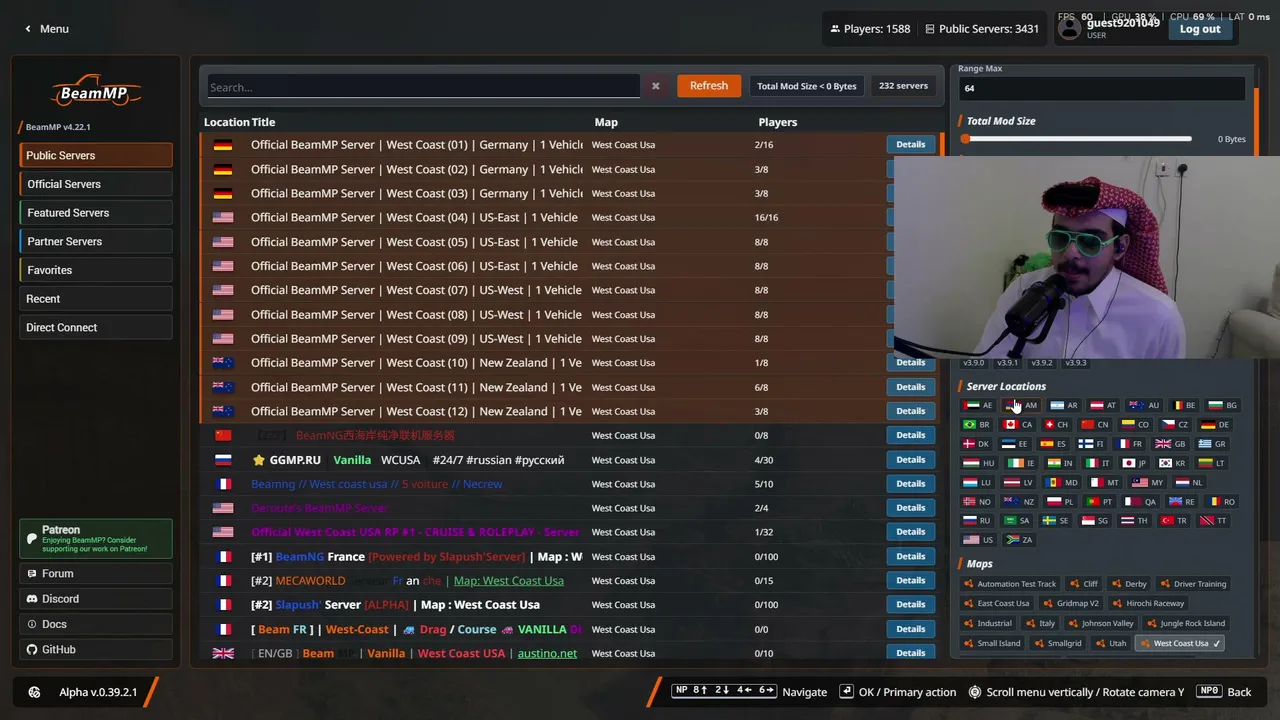1280x720 pixels.
Task: Toggle the ZA server location filter
Action: click(1020, 540)
